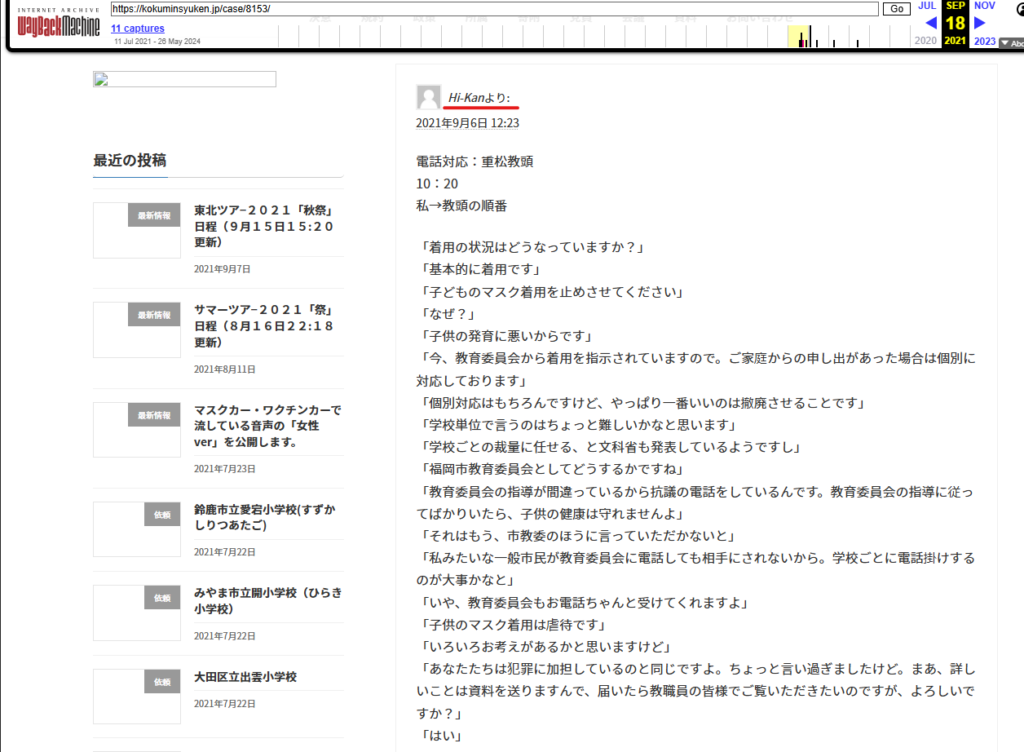Select NOV month in Wayback toolbar
The width and height of the screenshot is (1024, 752).
pyautogui.click(x=984, y=6)
